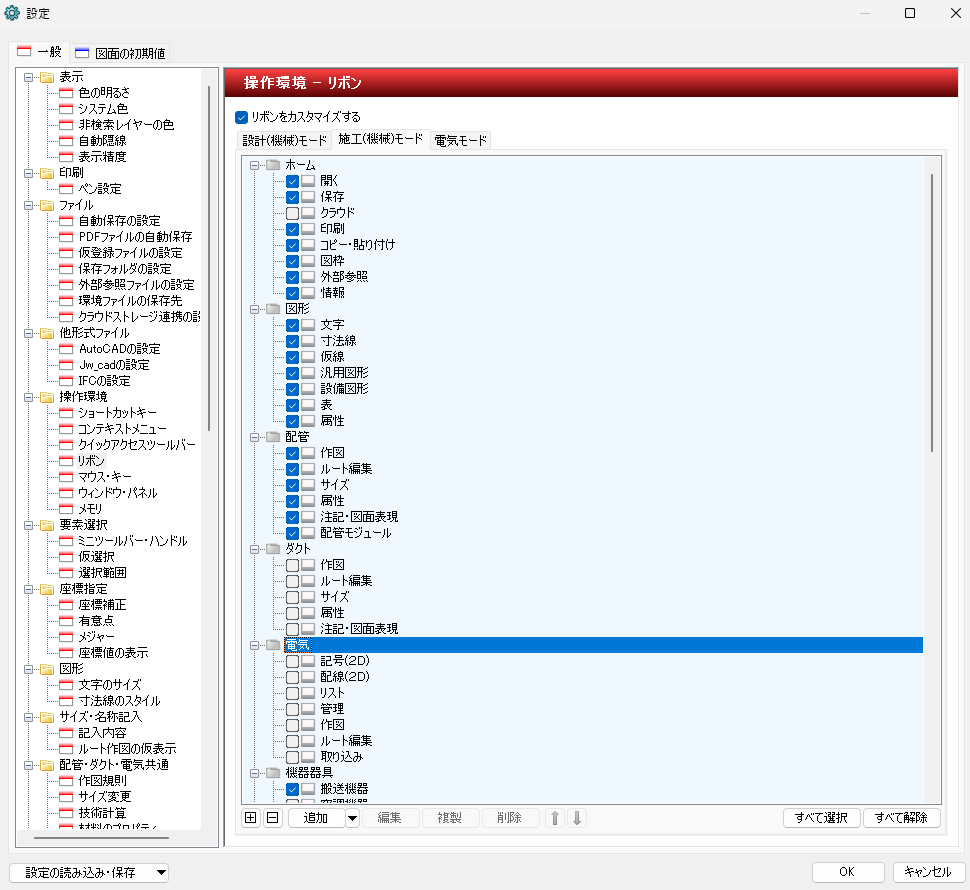Select the ショートカットキー settings page icon
This screenshot has height=890, width=970.
point(67,413)
